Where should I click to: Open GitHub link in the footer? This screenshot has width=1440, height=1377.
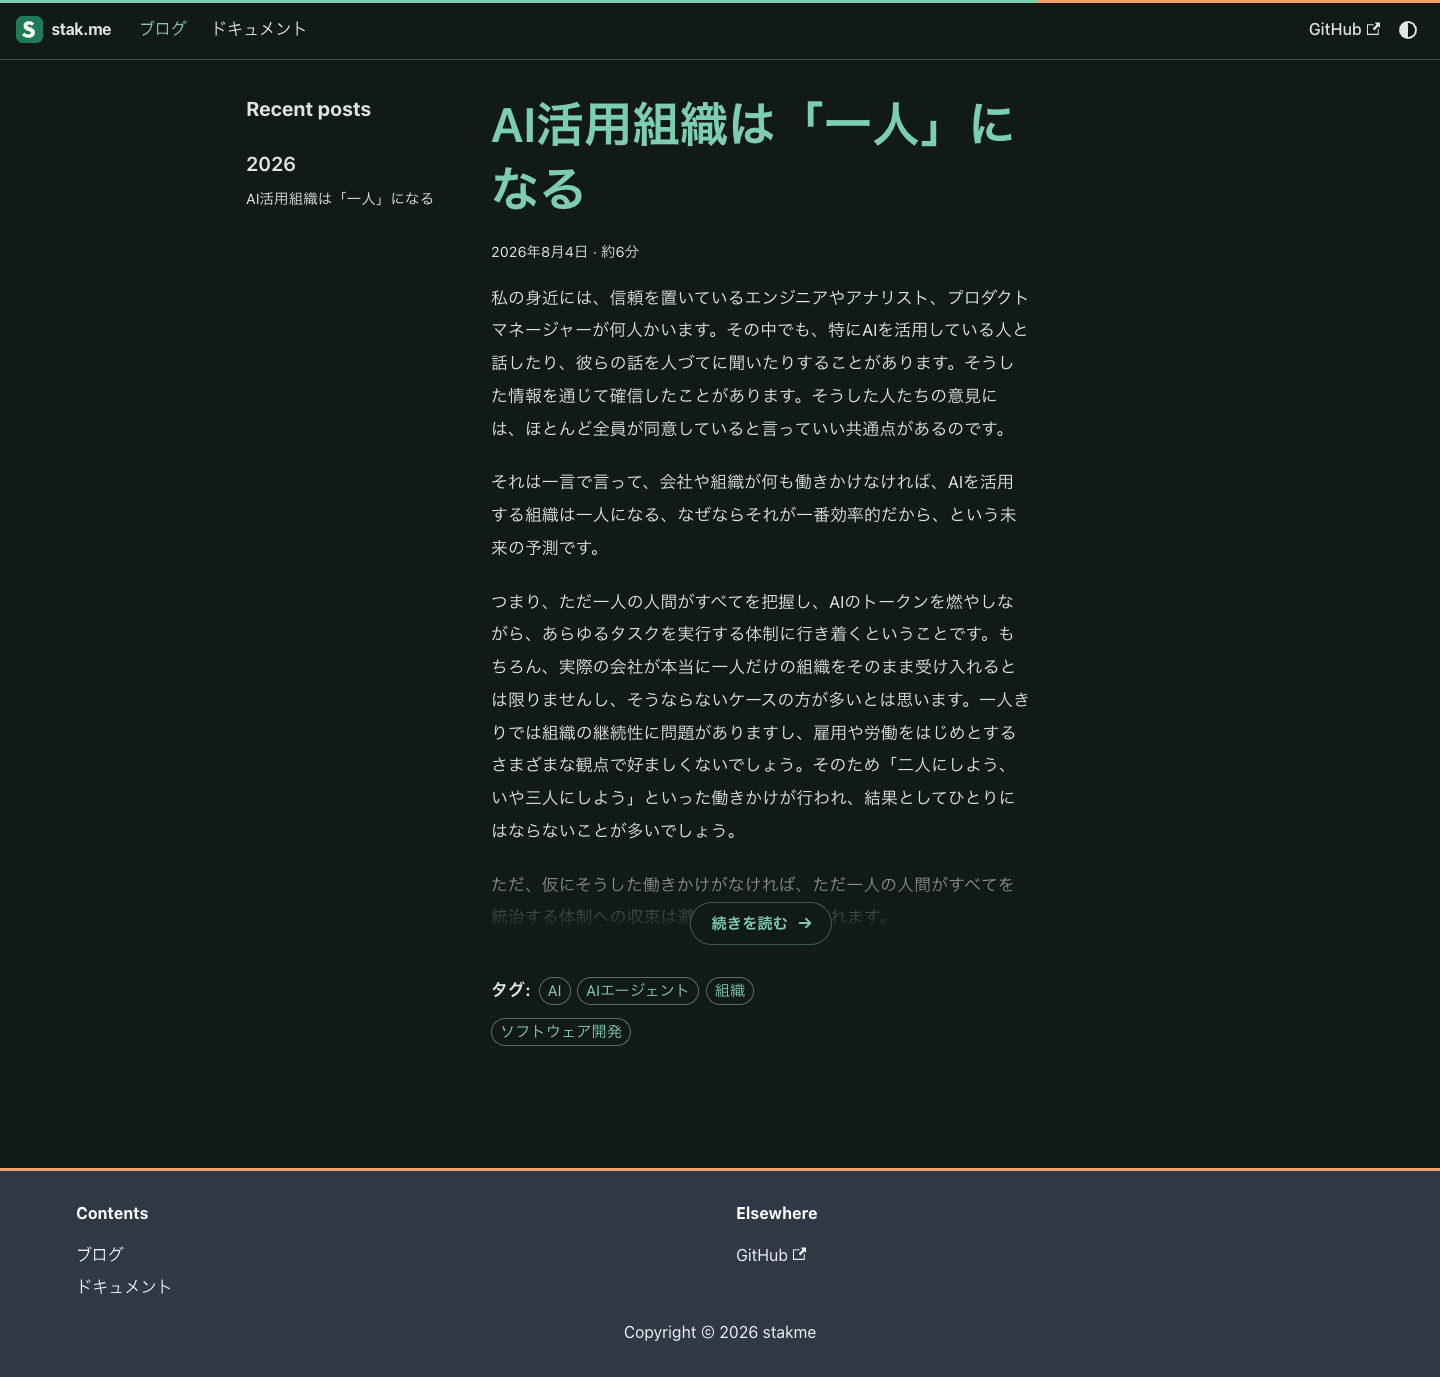pos(771,1255)
